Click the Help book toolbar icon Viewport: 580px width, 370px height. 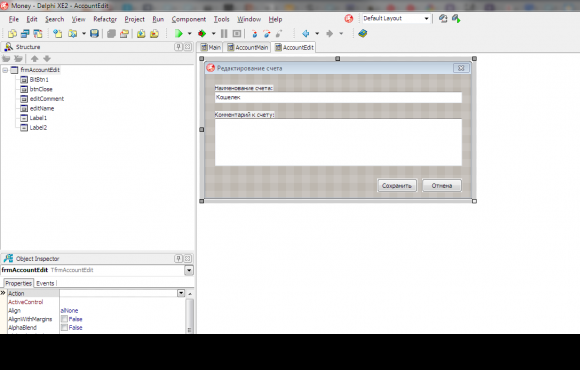tap(362, 34)
